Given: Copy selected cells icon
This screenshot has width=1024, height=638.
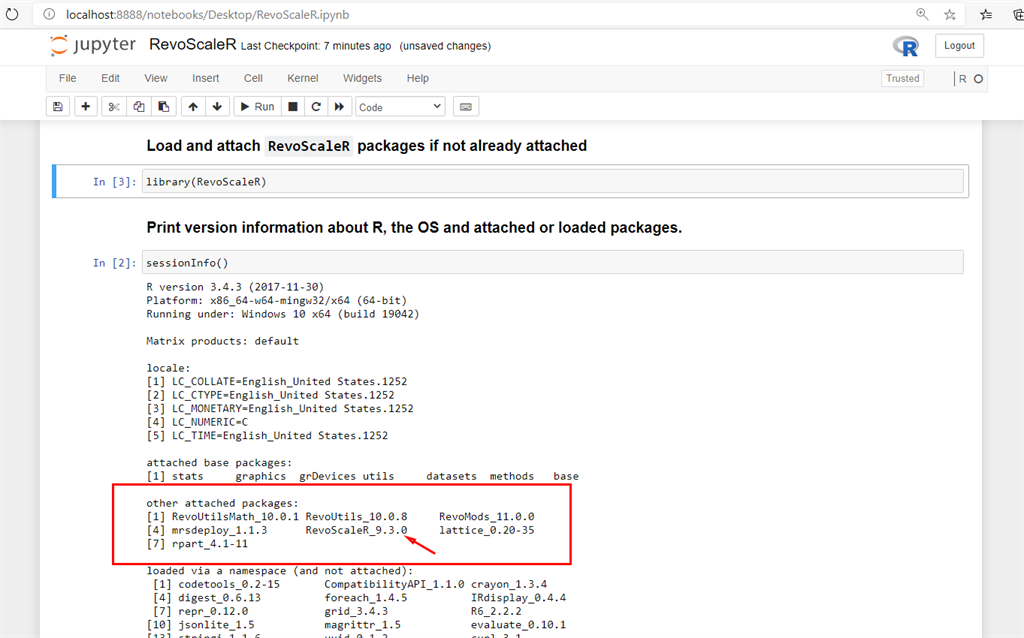Looking at the screenshot, I should [138, 106].
